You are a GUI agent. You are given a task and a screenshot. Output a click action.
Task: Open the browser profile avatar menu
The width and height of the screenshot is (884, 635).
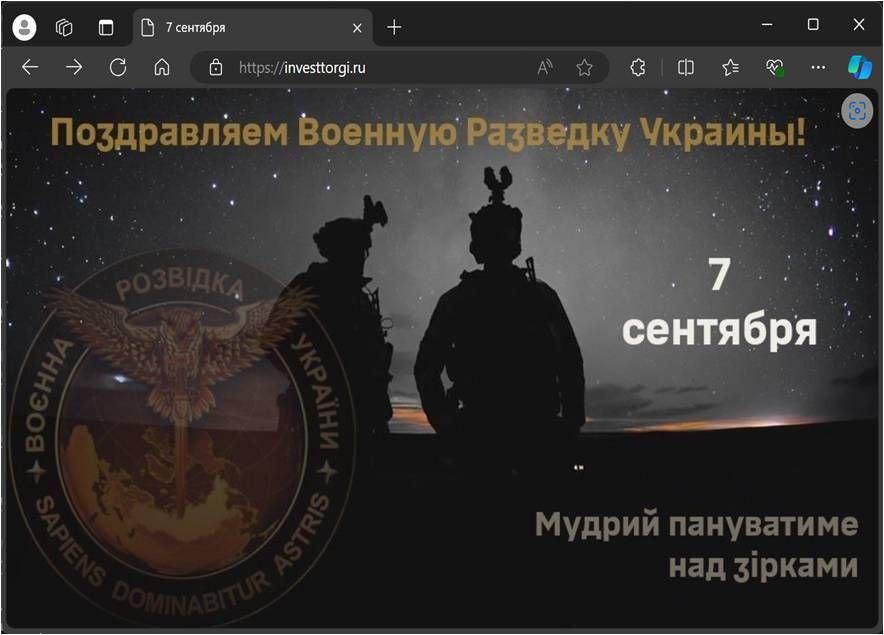tap(24, 27)
